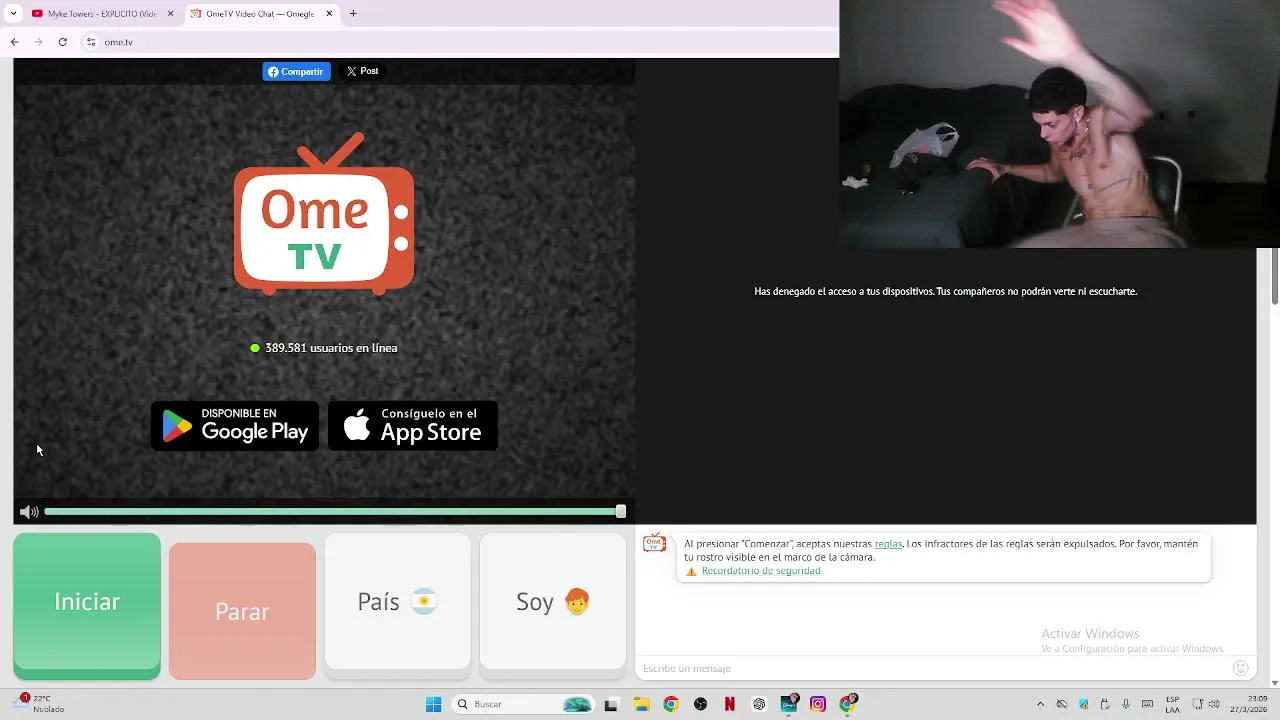Screen dimensions: 1280x720
Task: Stop the chat with Parar
Action: pos(242,611)
